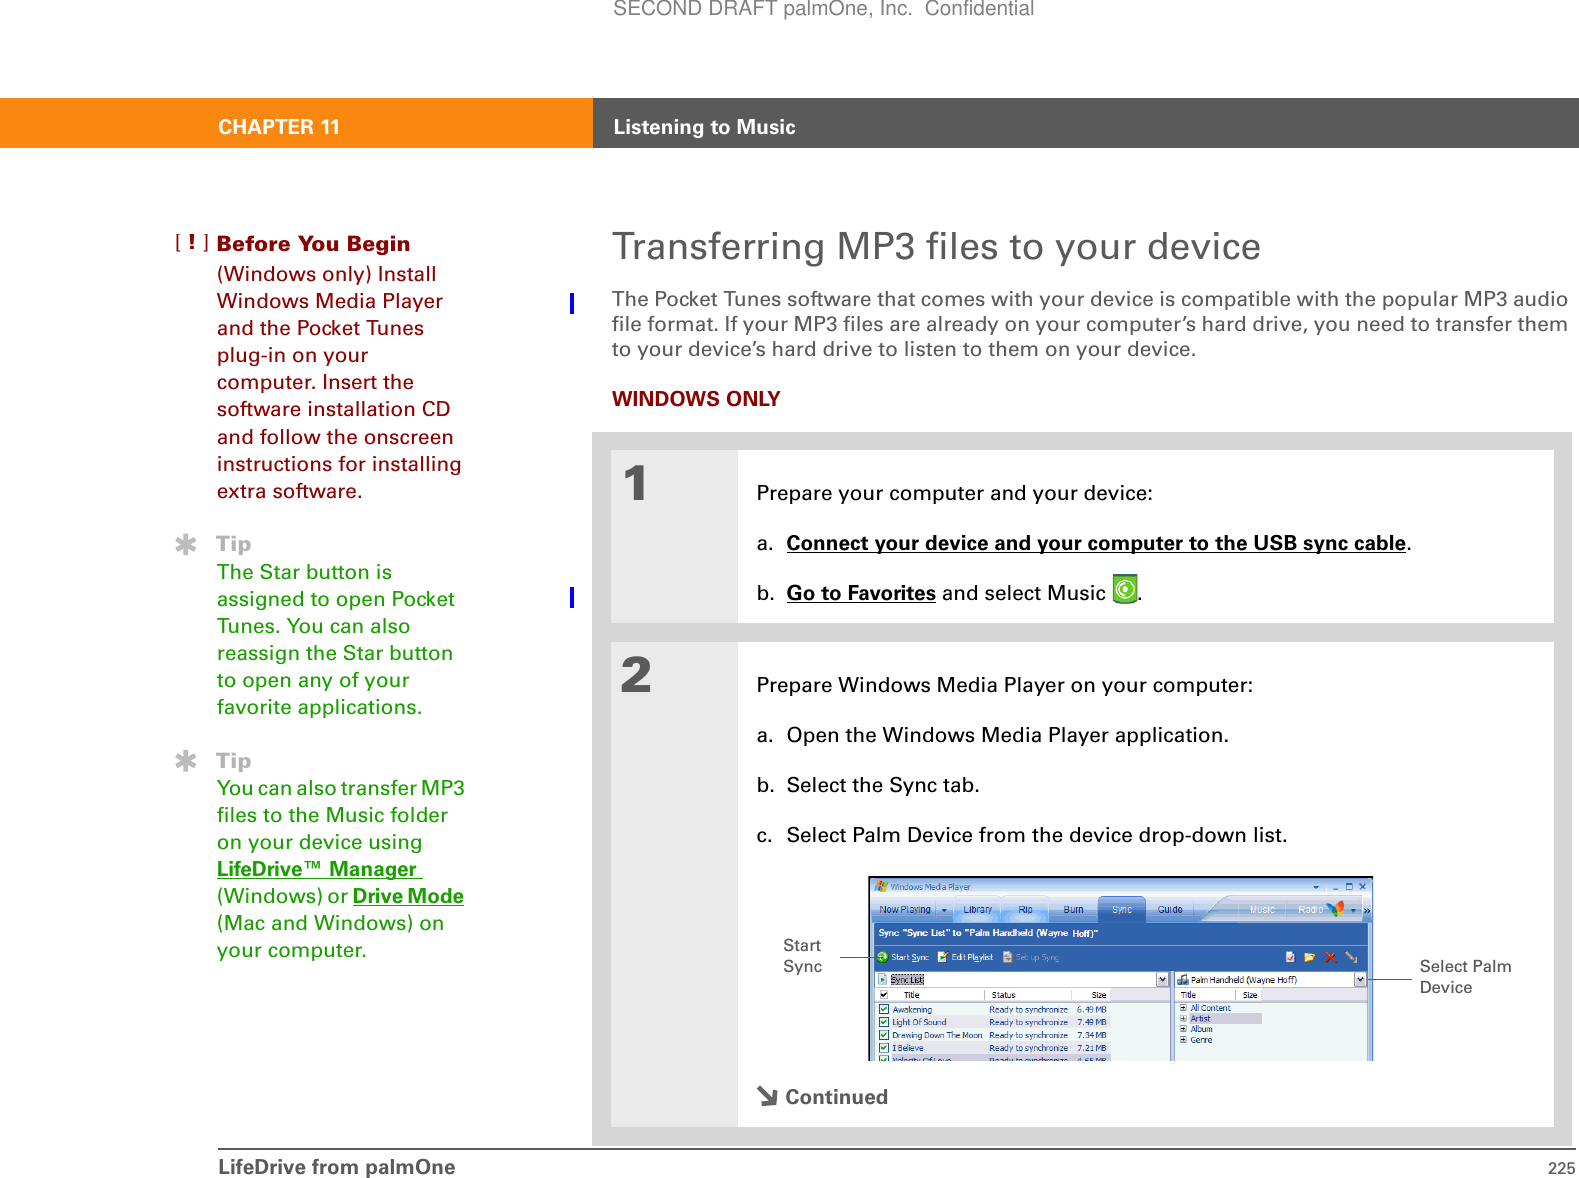Open the Drive Mode link
This screenshot has height=1178, width=1579.
coord(408,896)
